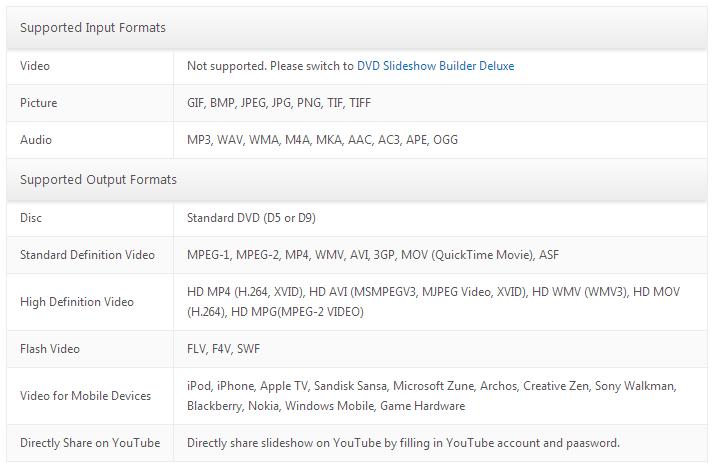712x467 pixels.
Task: Click the audio formats list starting with MP3
Action: tap(322, 140)
